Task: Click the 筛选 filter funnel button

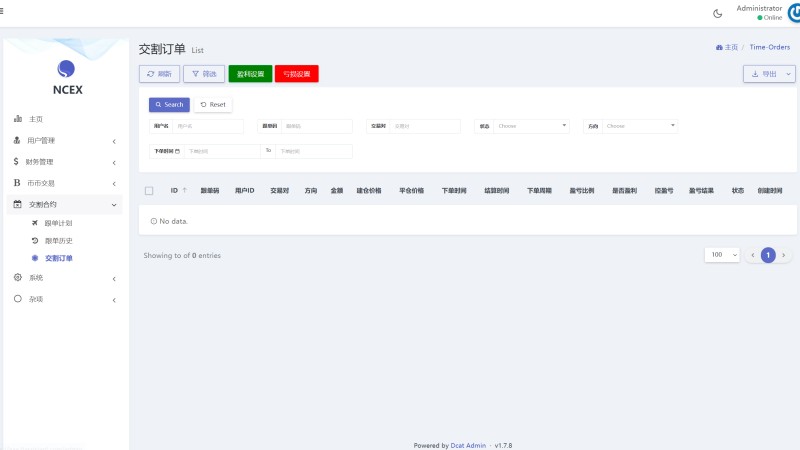Action: (204, 74)
